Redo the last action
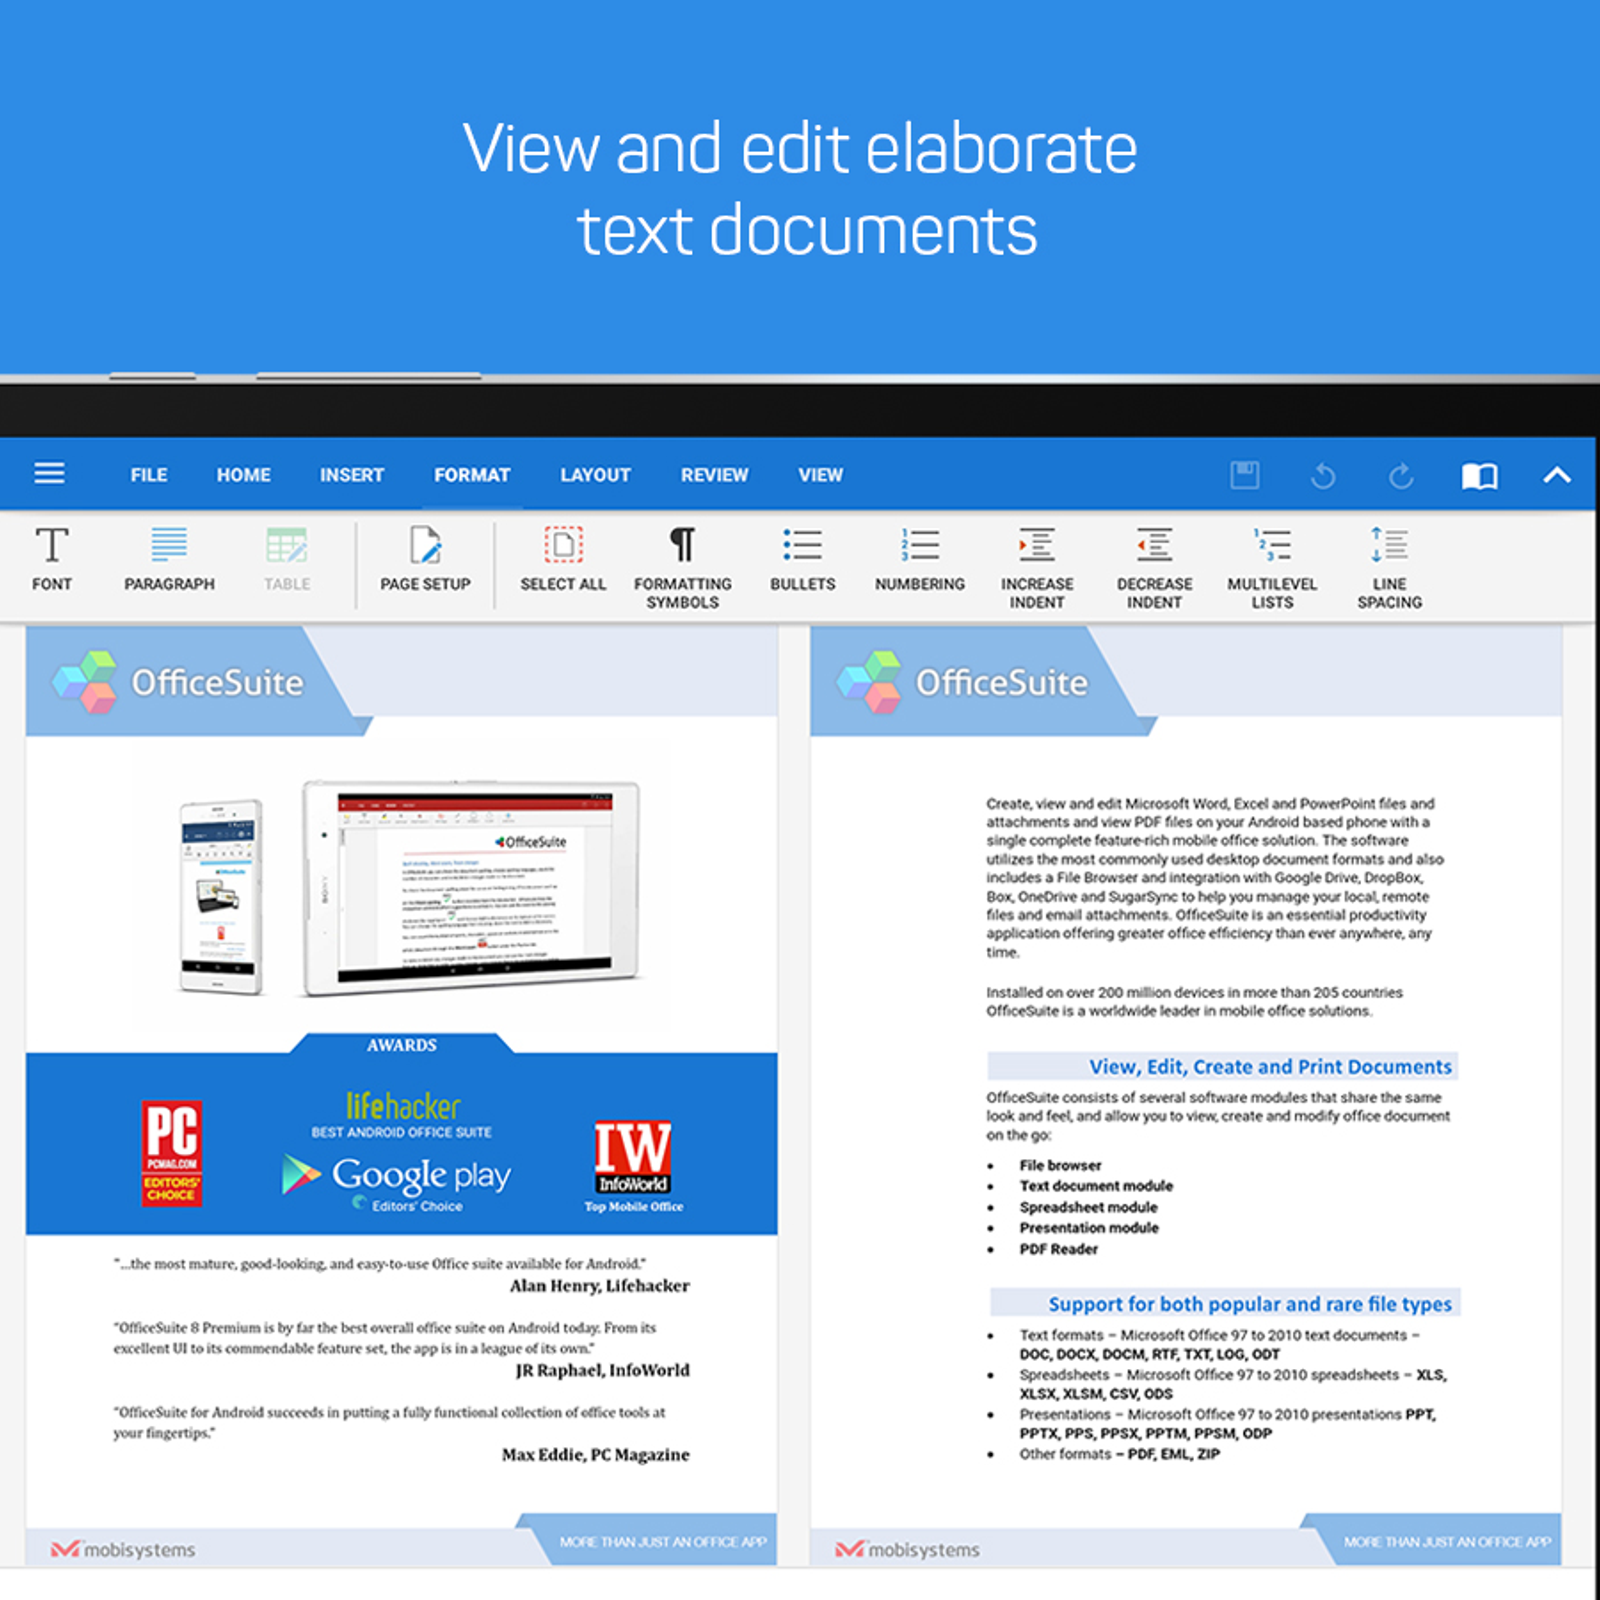 pos(1401,476)
